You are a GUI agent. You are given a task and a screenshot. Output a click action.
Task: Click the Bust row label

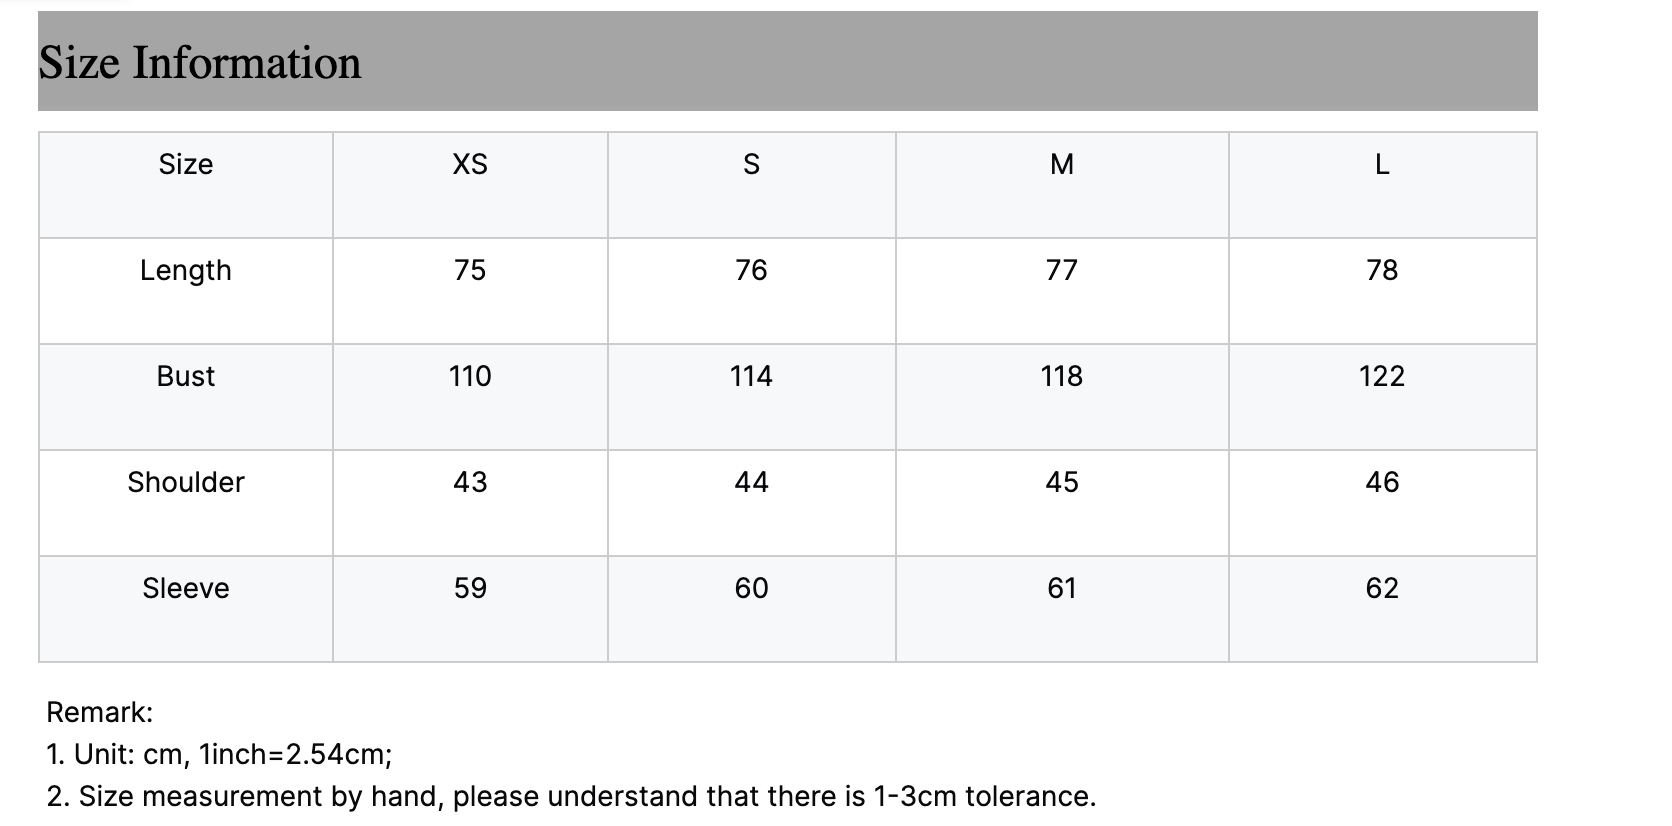point(186,376)
